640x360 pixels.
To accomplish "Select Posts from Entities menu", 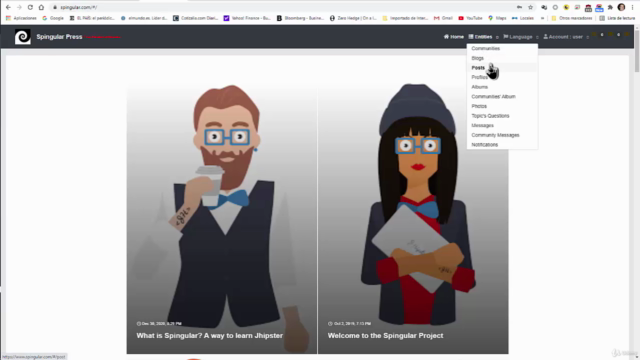I will click(478, 68).
